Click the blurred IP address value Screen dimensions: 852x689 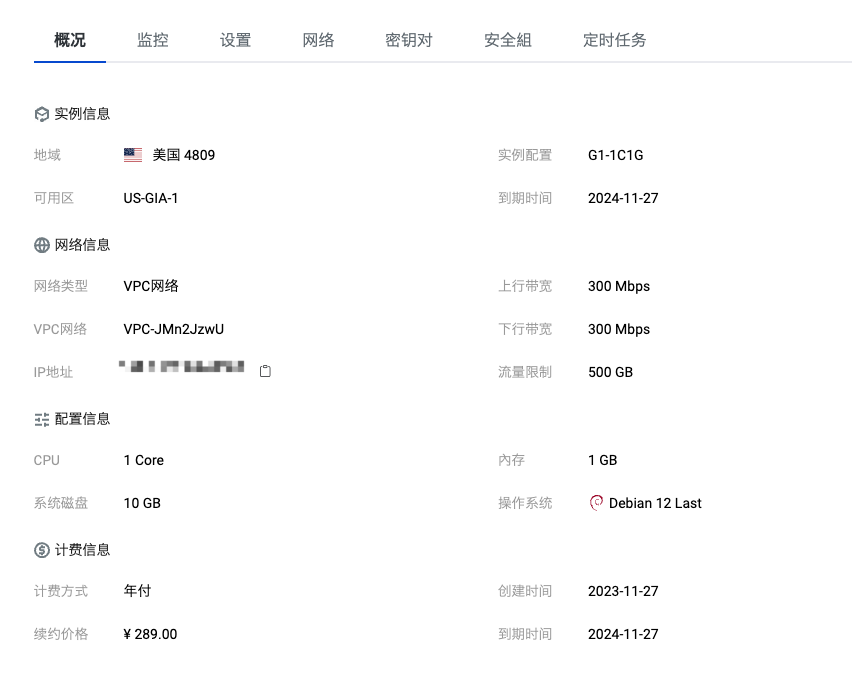(181, 367)
